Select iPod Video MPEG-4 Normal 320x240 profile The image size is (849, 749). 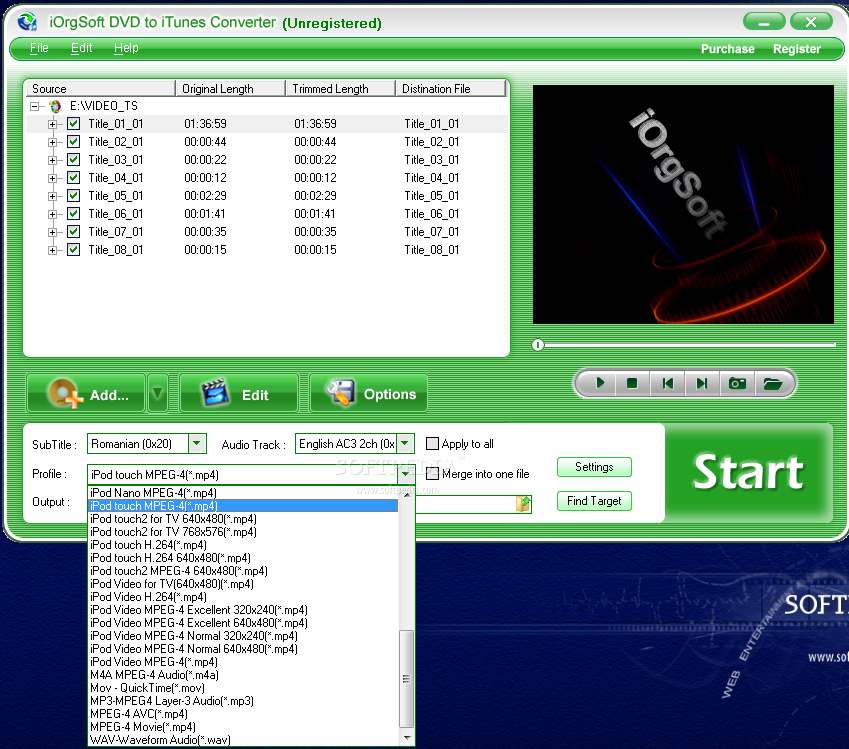[243, 636]
